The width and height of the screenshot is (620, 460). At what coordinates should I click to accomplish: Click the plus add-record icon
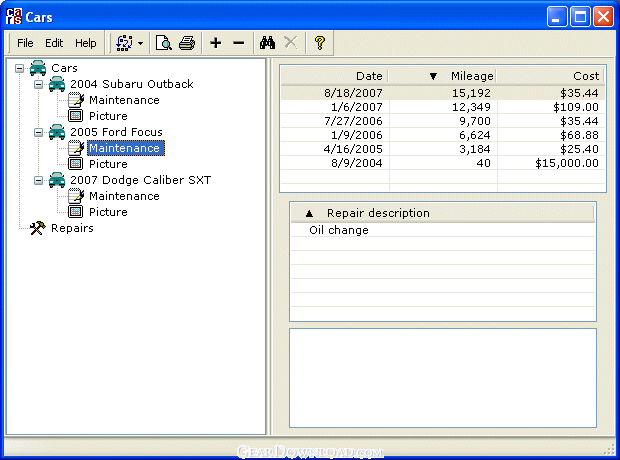[215, 43]
